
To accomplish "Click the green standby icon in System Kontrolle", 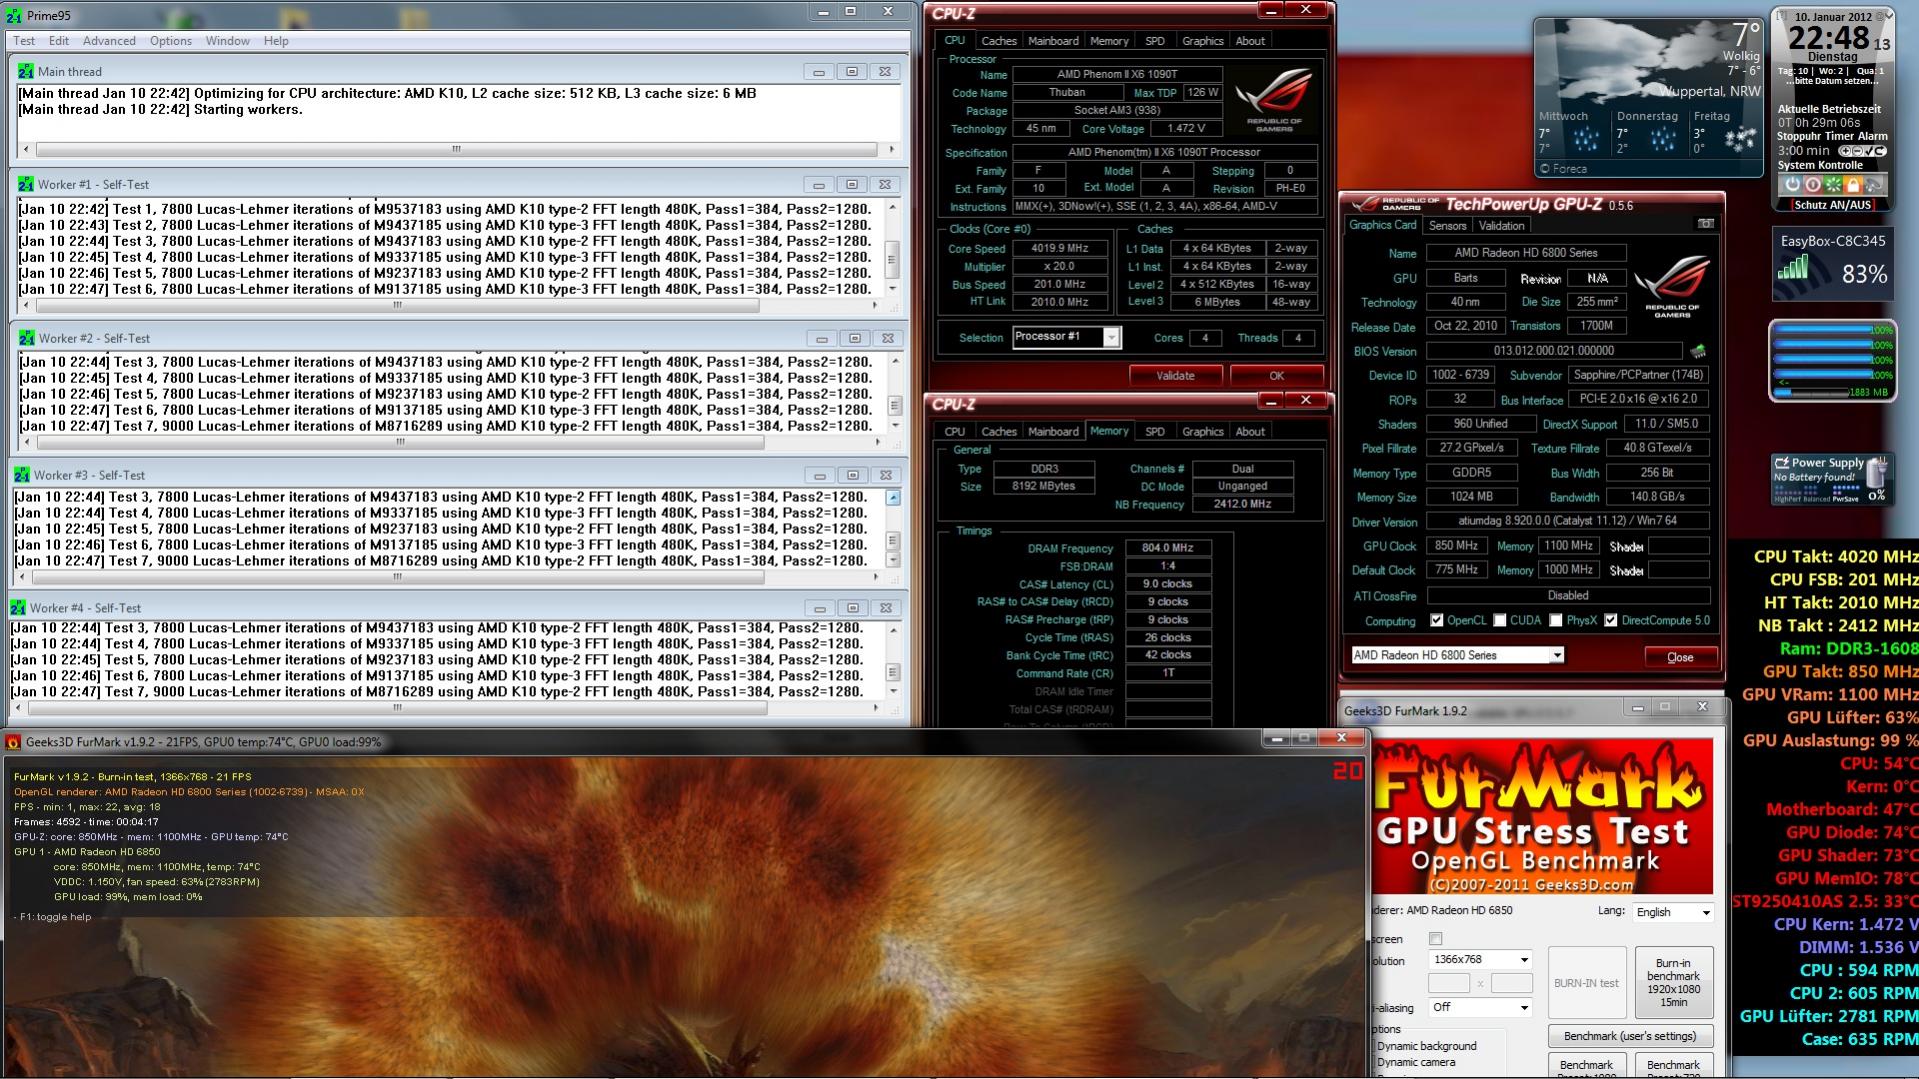I will [x=1833, y=185].
